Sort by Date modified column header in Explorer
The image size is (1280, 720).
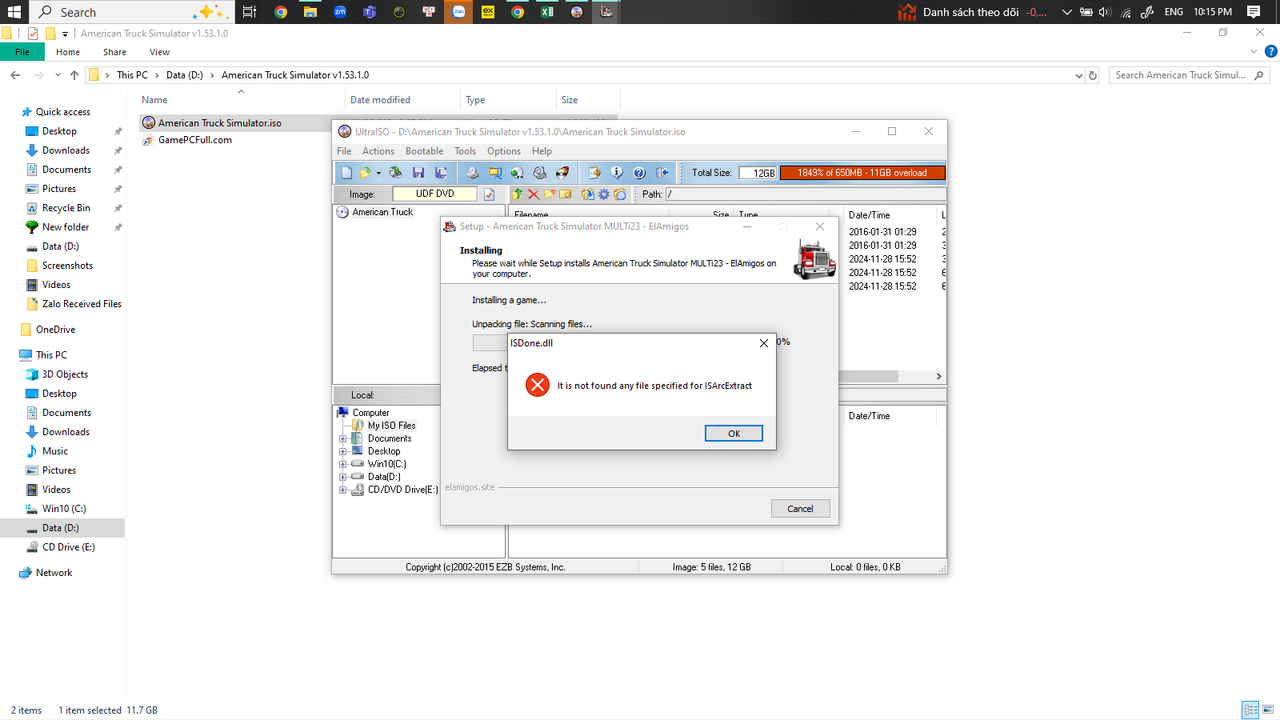click(x=380, y=100)
